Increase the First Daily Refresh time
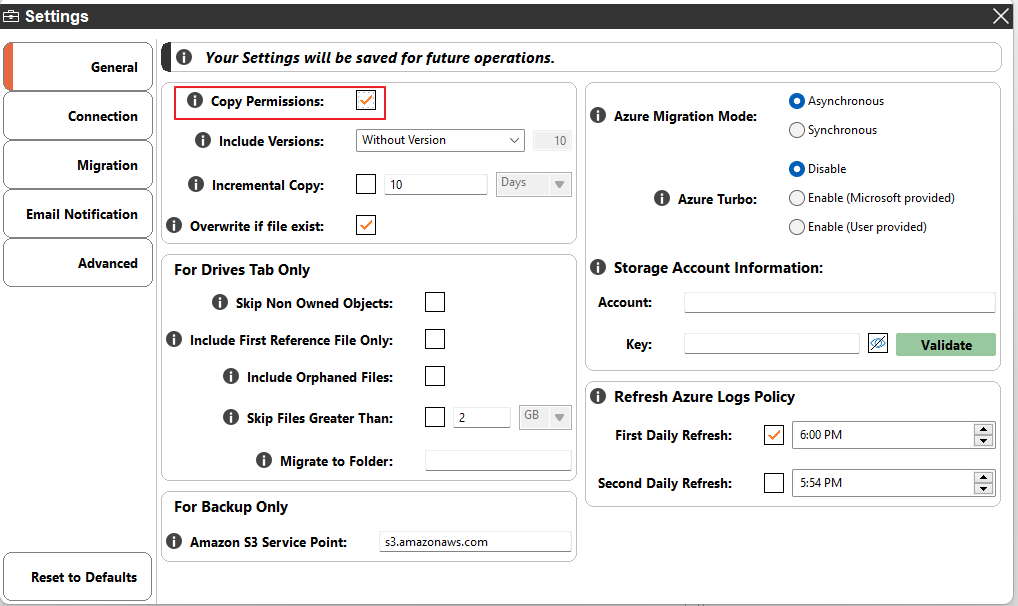Screen dimensions: 1018x606 pyautogui.click(x=983, y=430)
